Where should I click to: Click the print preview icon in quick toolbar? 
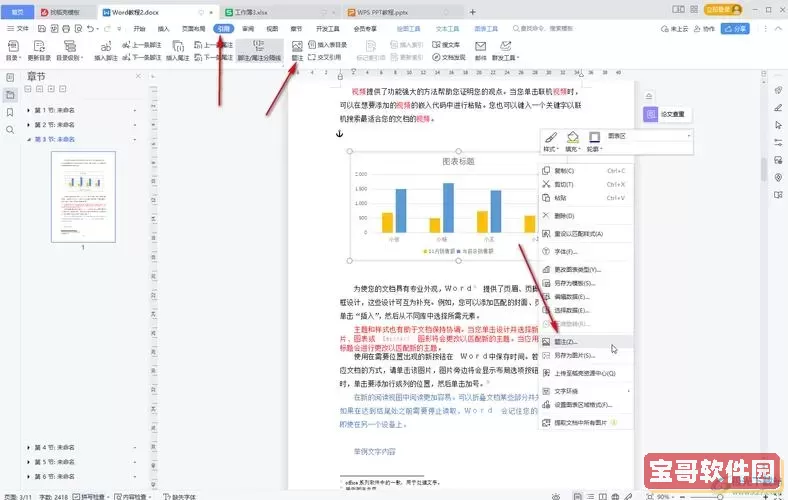tap(78, 29)
